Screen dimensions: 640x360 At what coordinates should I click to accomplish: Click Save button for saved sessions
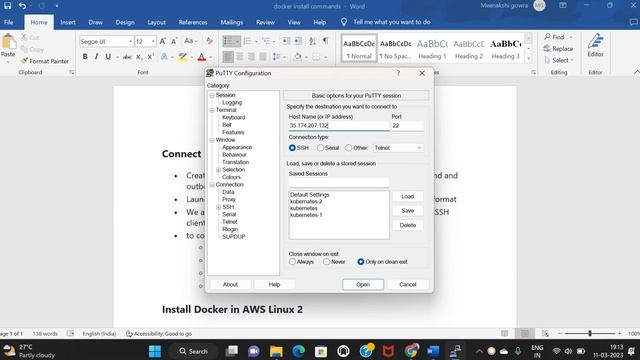coord(407,211)
